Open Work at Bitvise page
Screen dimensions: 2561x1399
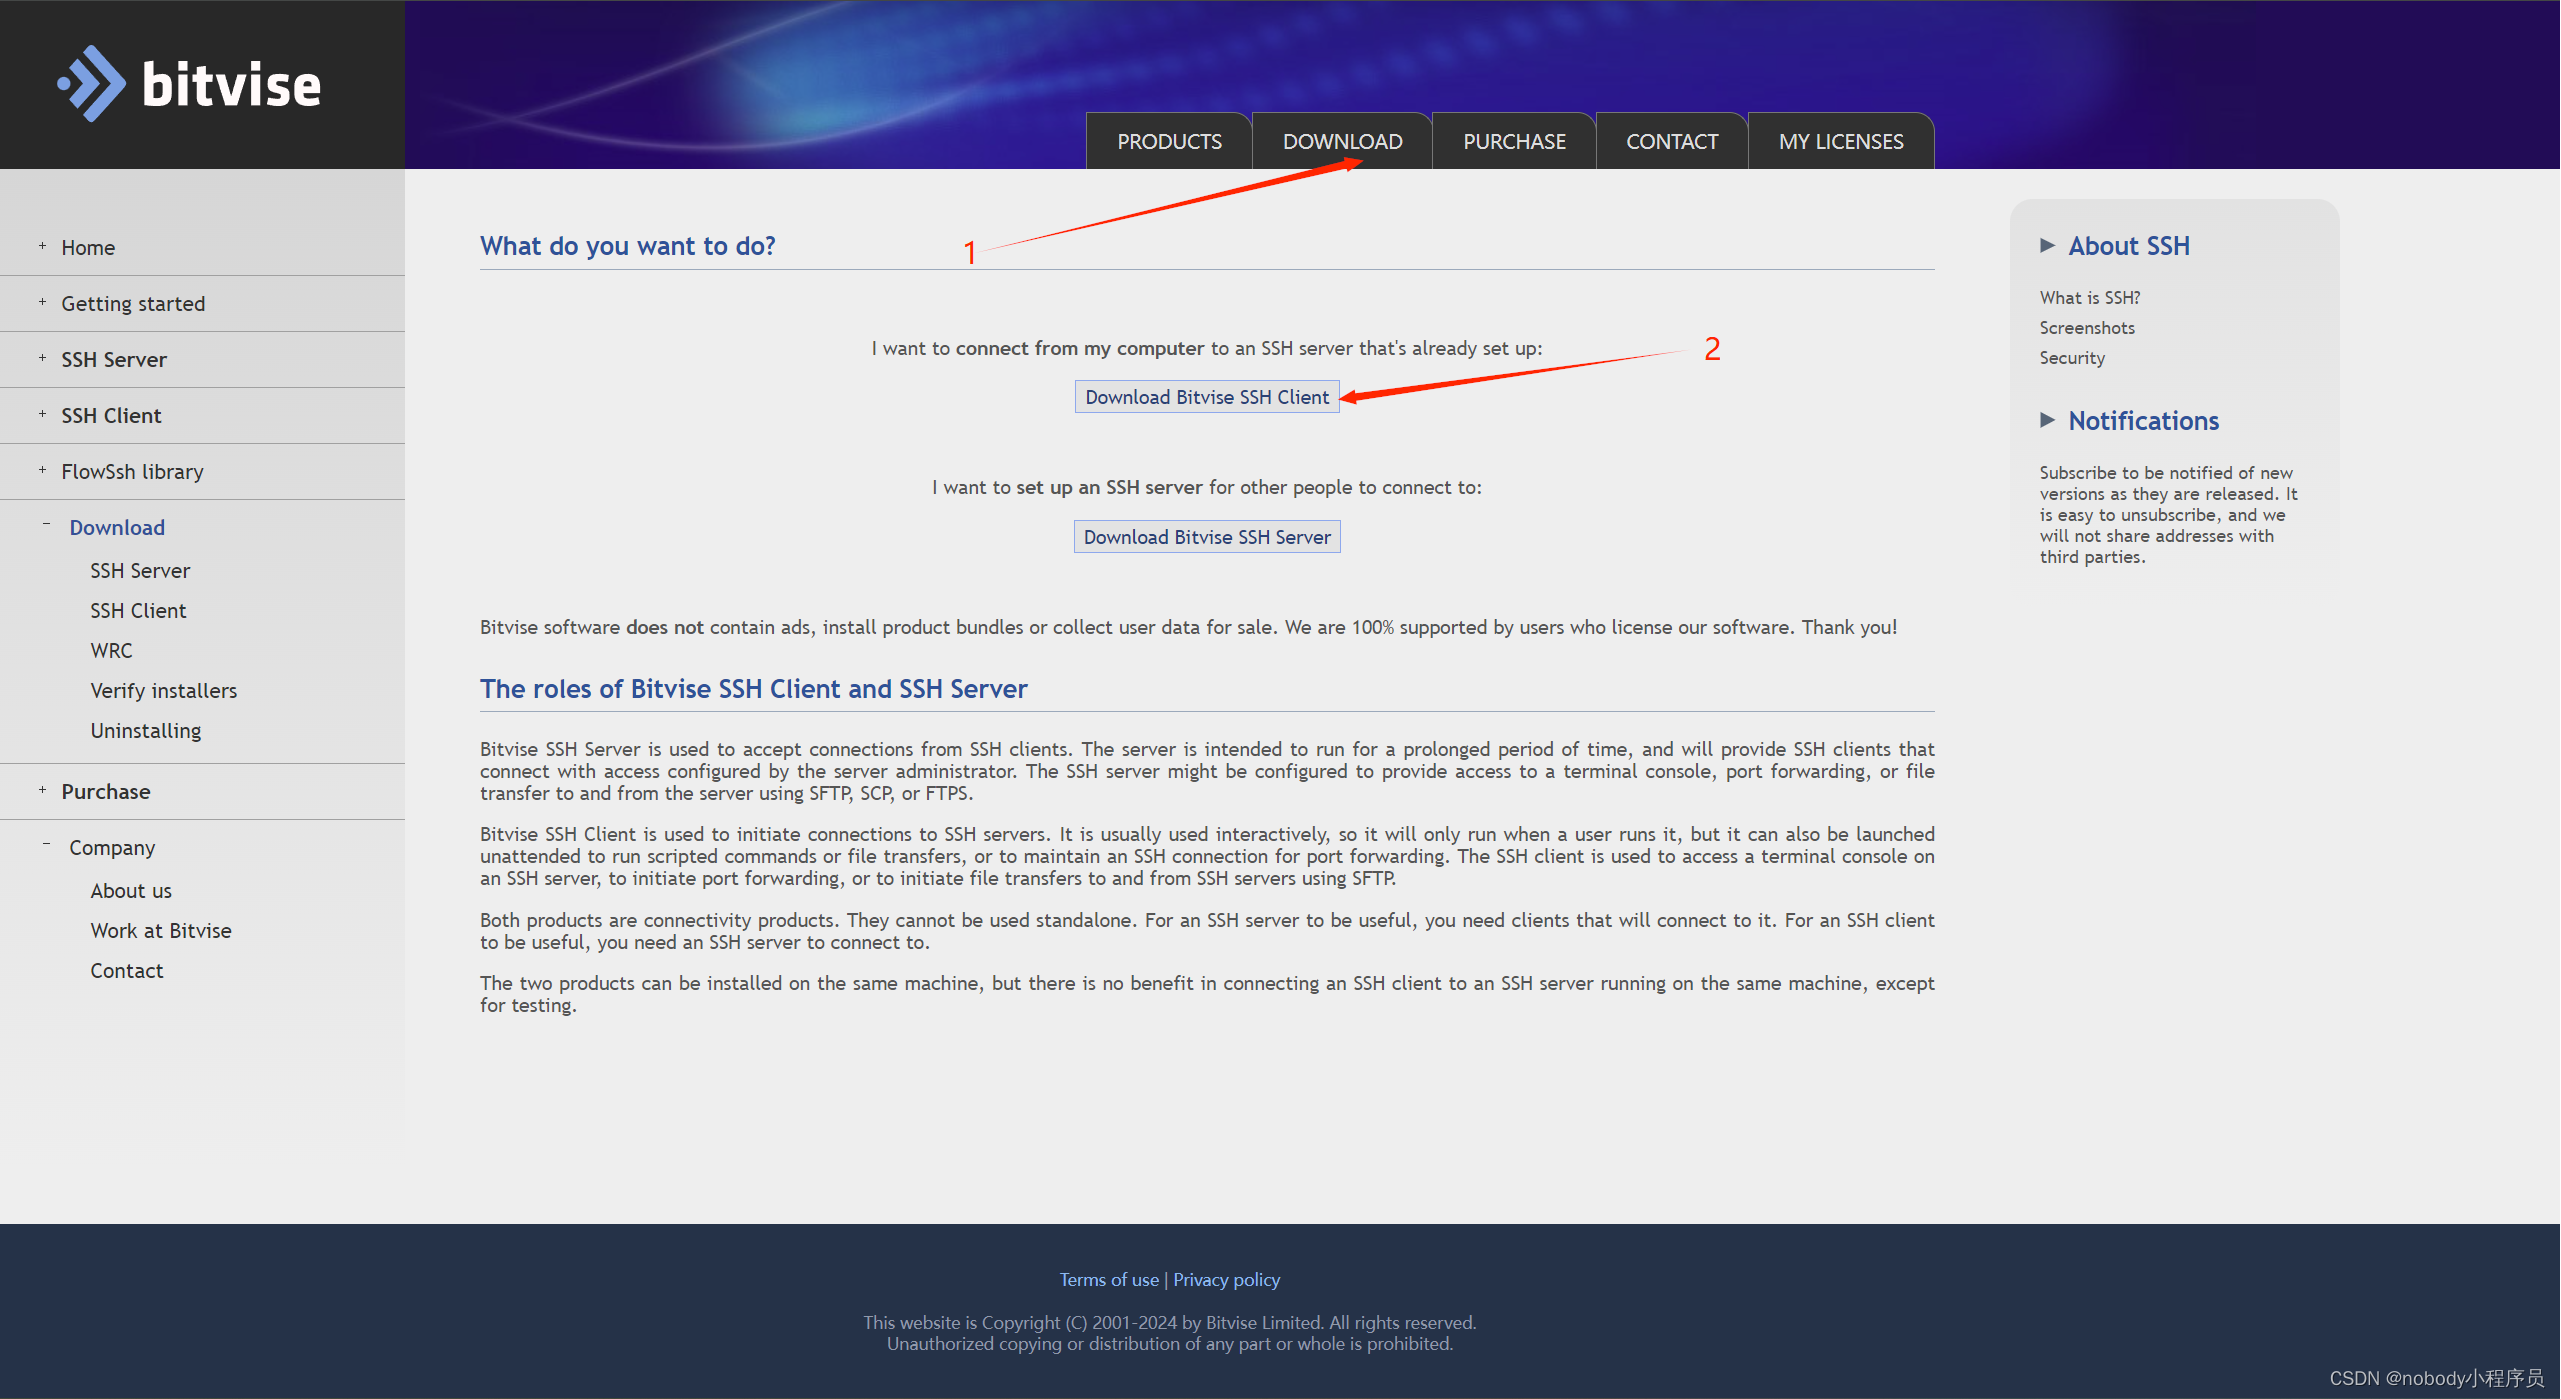(161, 931)
